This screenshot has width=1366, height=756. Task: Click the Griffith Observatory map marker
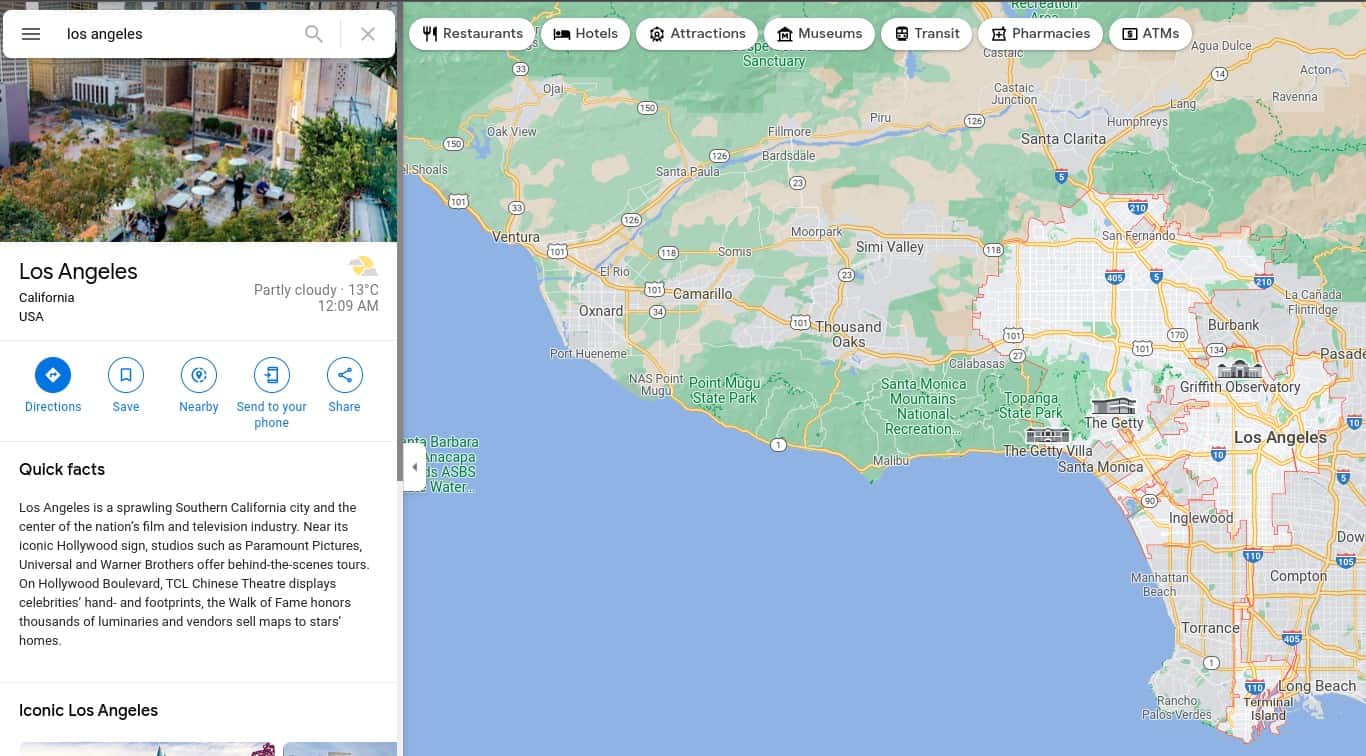tap(1240, 369)
